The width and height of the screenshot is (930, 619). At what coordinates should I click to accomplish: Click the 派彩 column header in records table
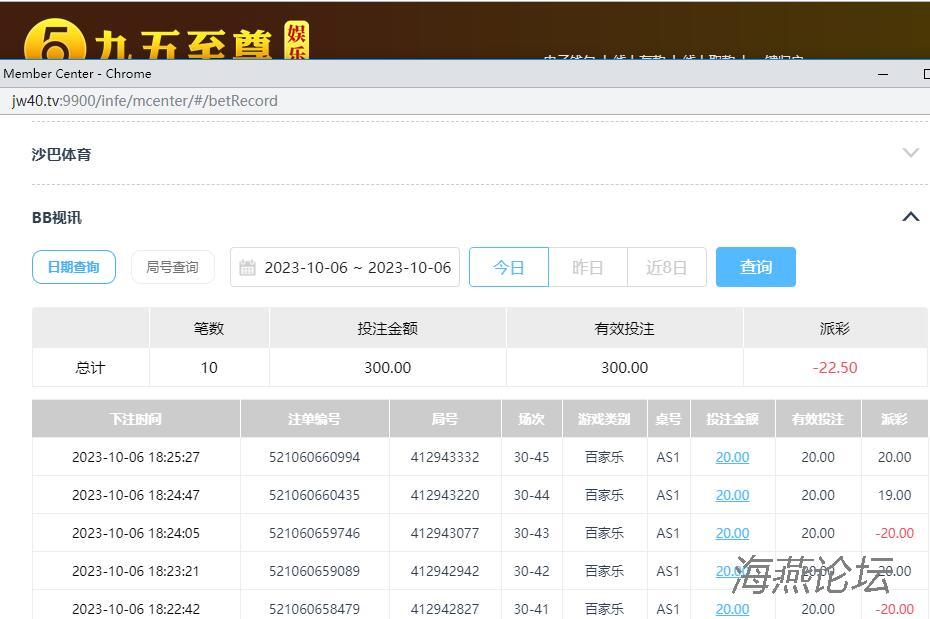tap(894, 419)
